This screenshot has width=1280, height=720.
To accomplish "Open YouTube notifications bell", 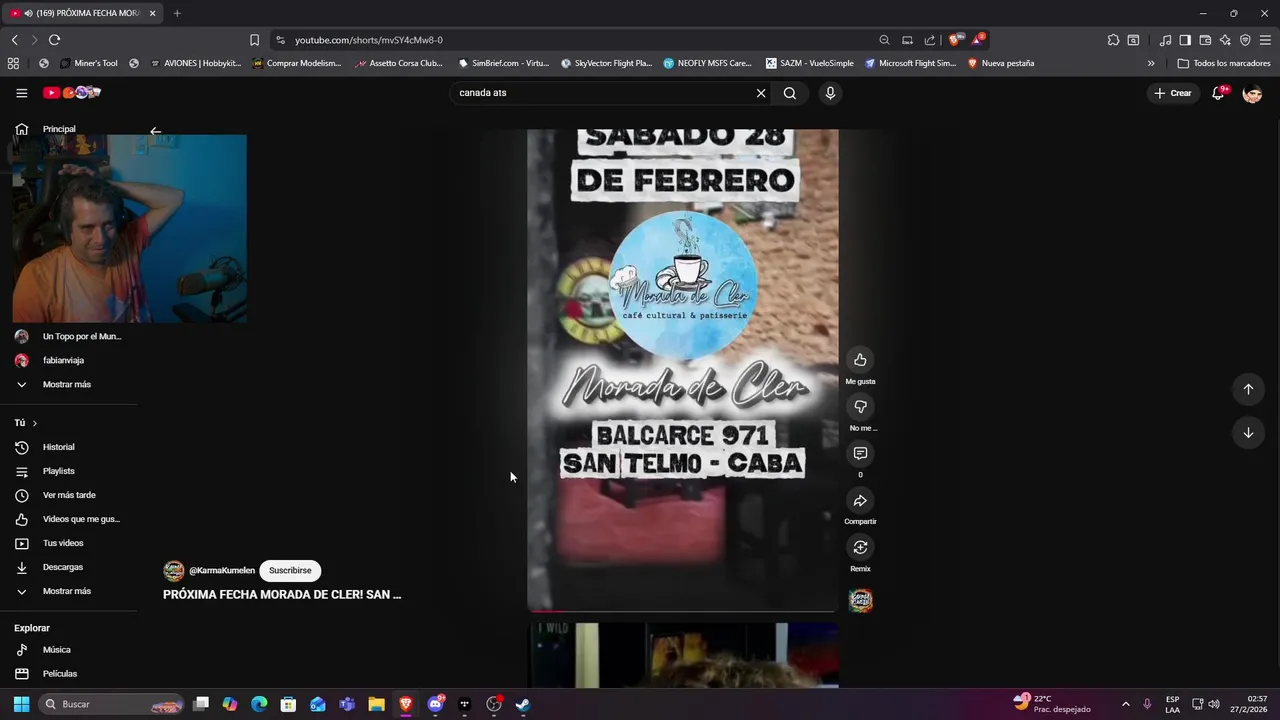I will pos(1218,93).
